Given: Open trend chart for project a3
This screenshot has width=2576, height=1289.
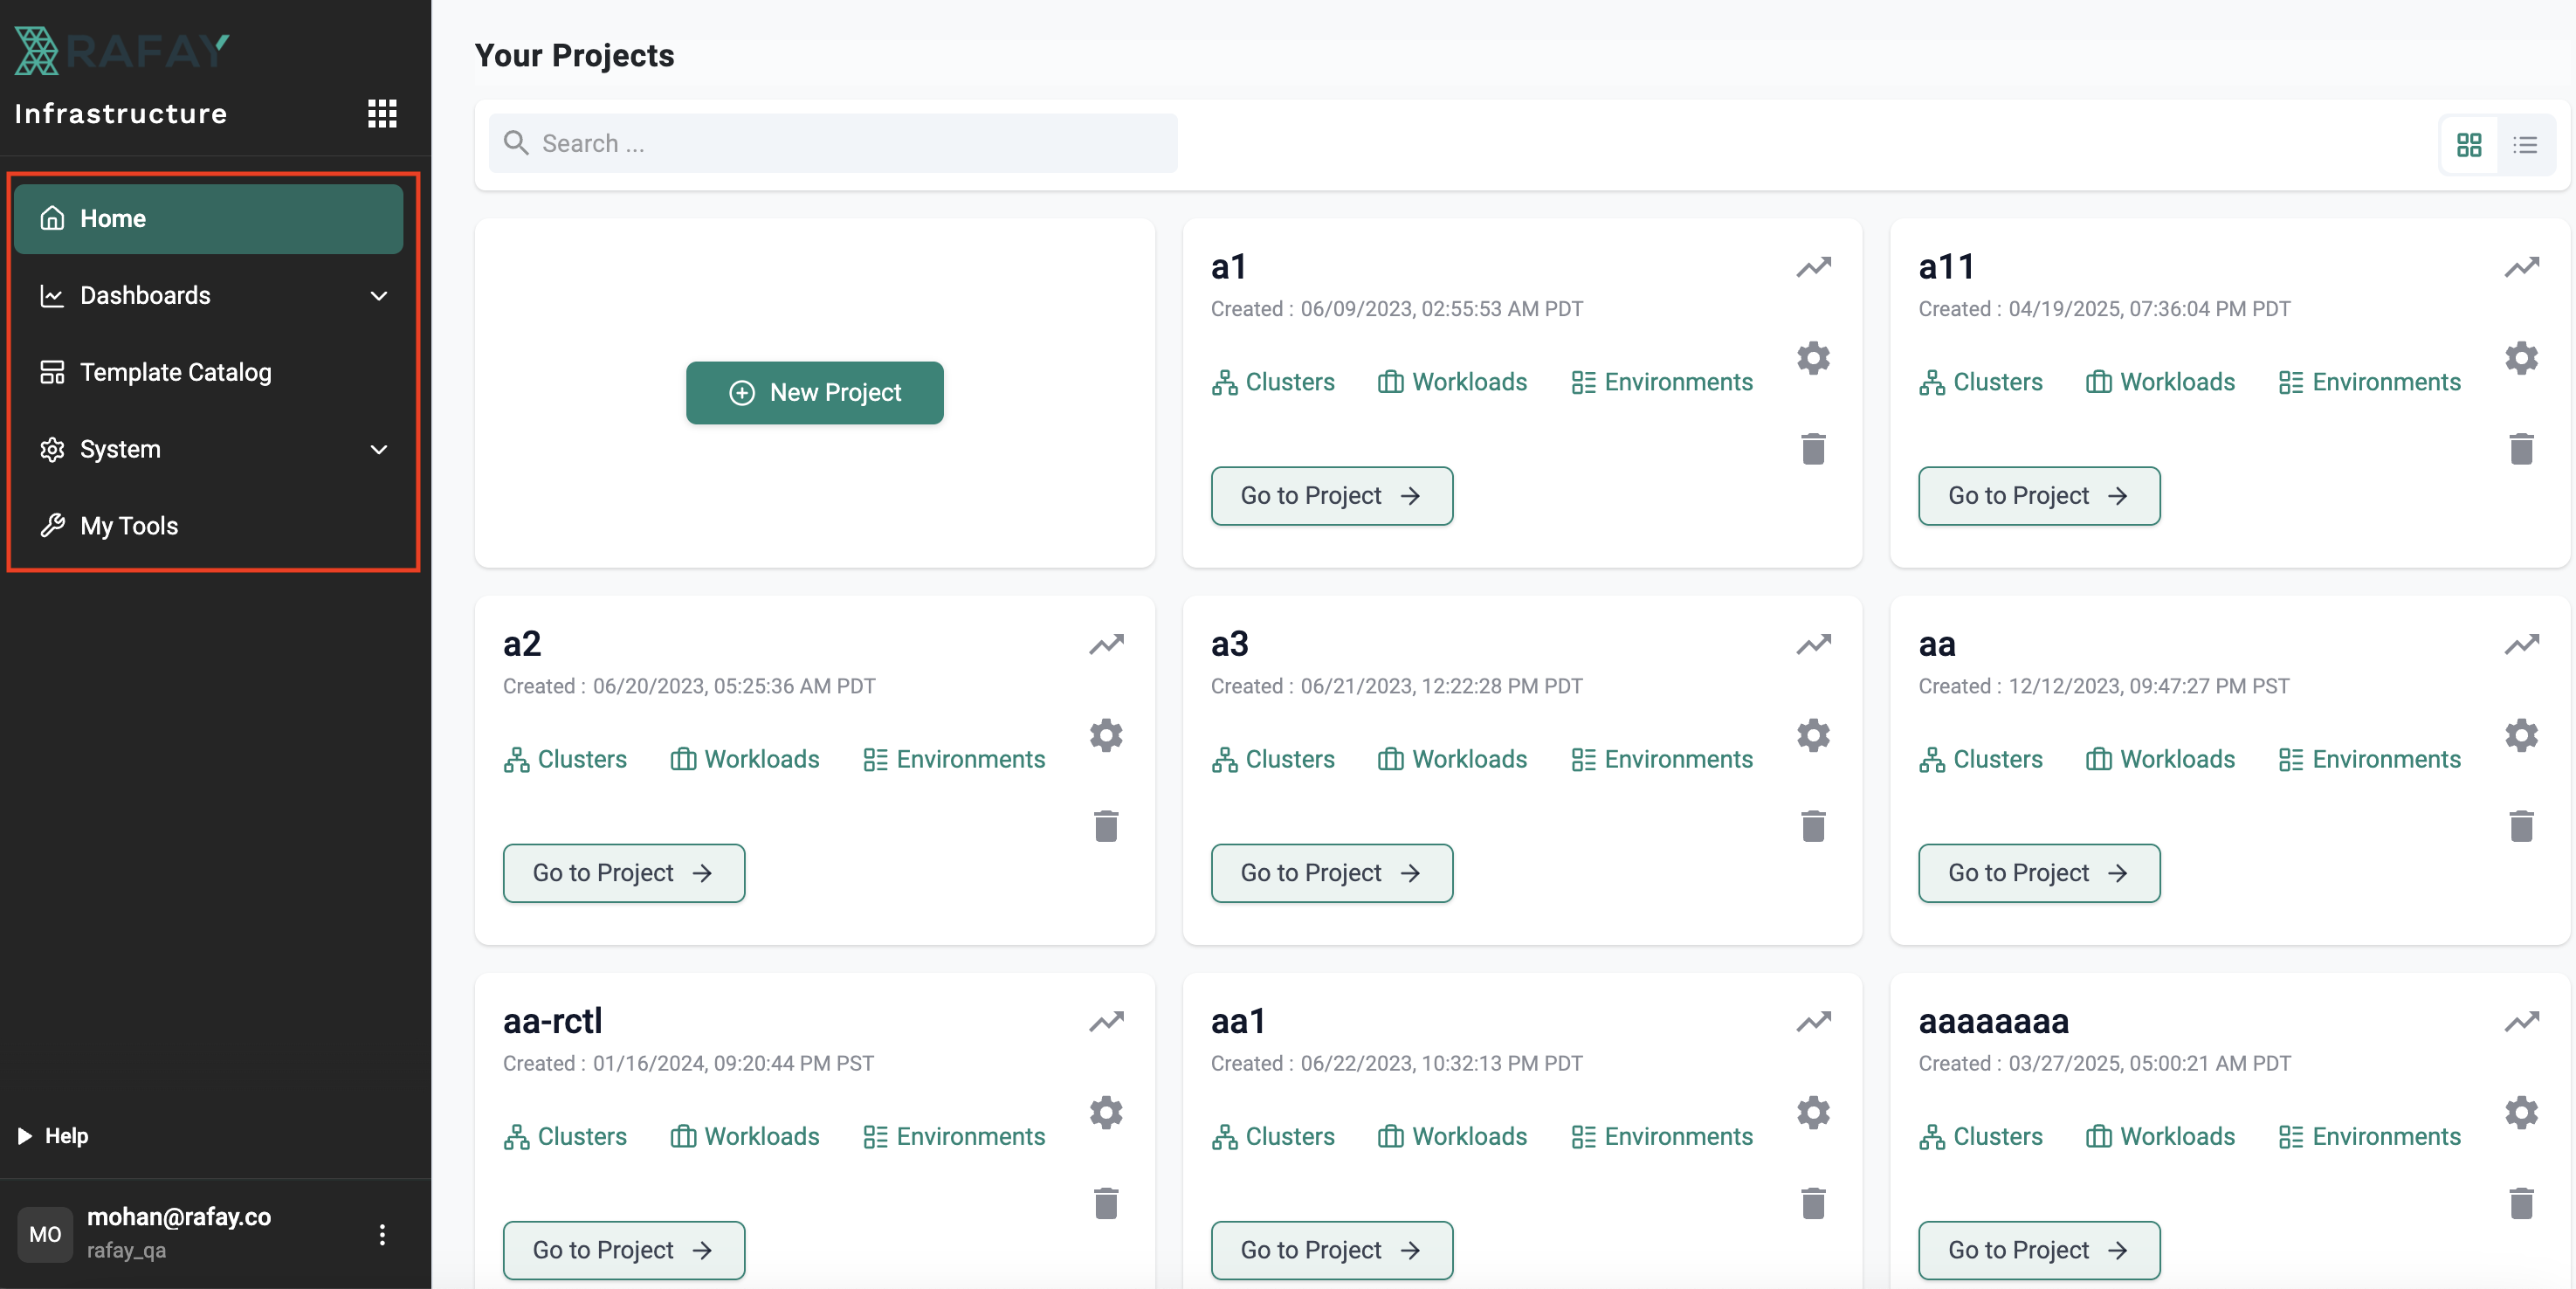Looking at the screenshot, I should (1813, 644).
